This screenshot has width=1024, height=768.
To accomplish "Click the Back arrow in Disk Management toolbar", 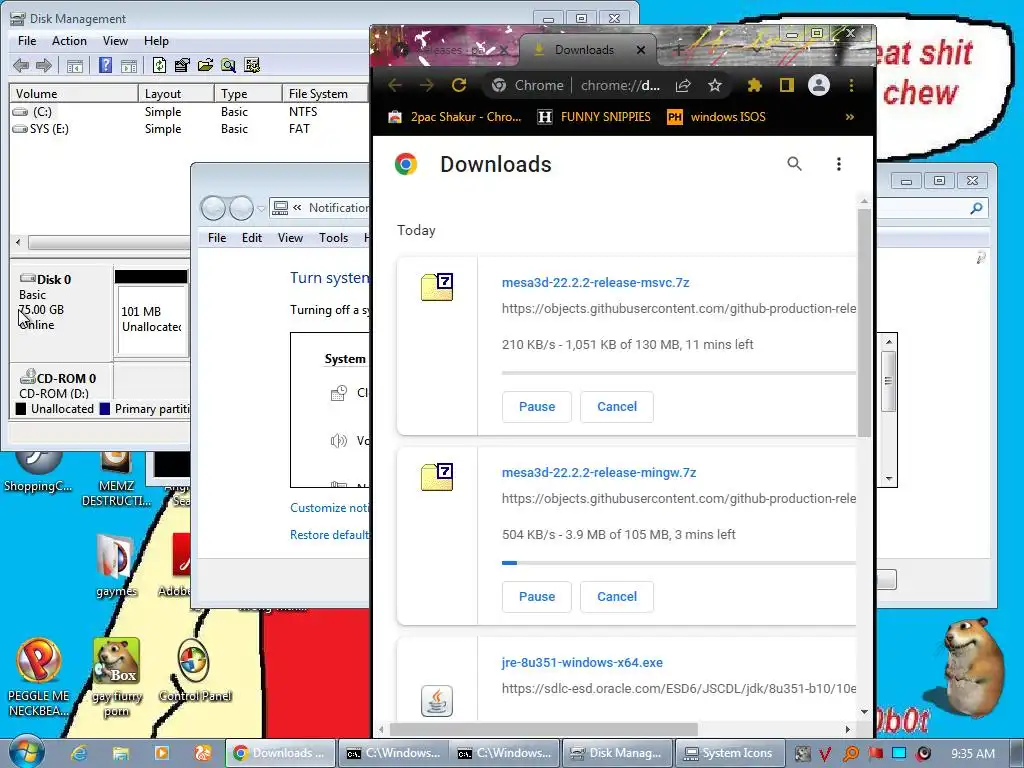I will tap(21, 65).
